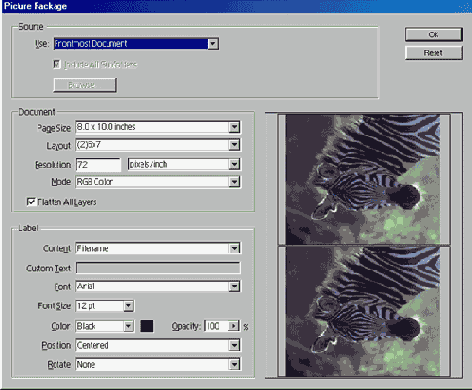Screen dimensions: 472x390
Task: Open the Position Centered dropdown
Action: pyautogui.click(x=158, y=345)
